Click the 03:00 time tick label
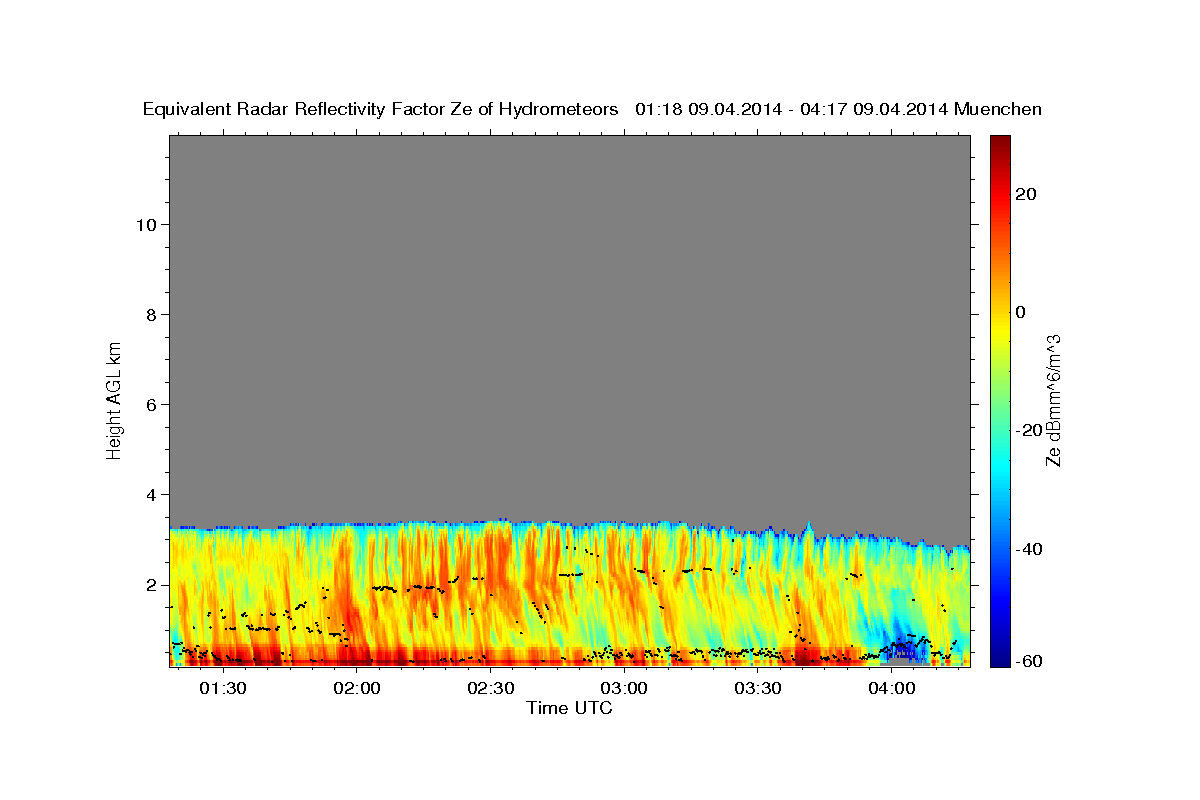 click(624, 688)
